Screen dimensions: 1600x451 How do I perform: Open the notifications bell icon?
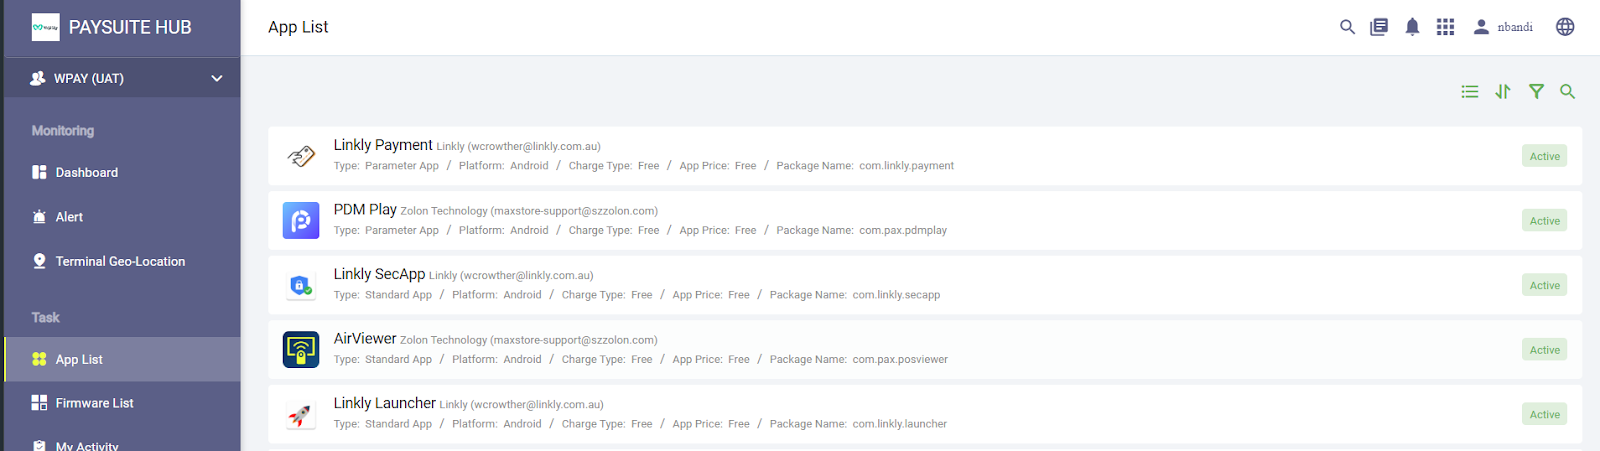pyautogui.click(x=1412, y=27)
